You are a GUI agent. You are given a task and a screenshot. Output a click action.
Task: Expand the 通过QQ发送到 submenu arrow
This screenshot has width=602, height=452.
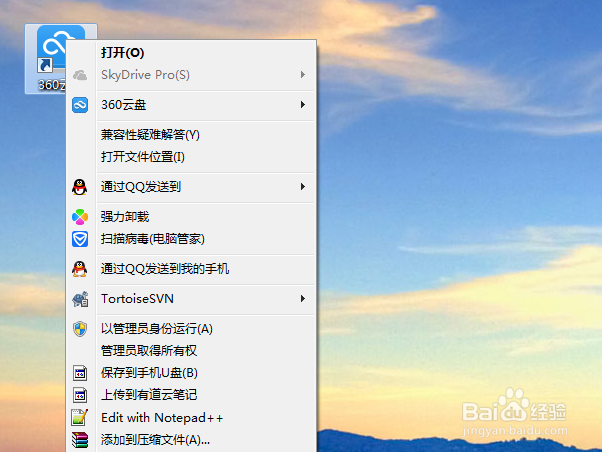(303, 187)
